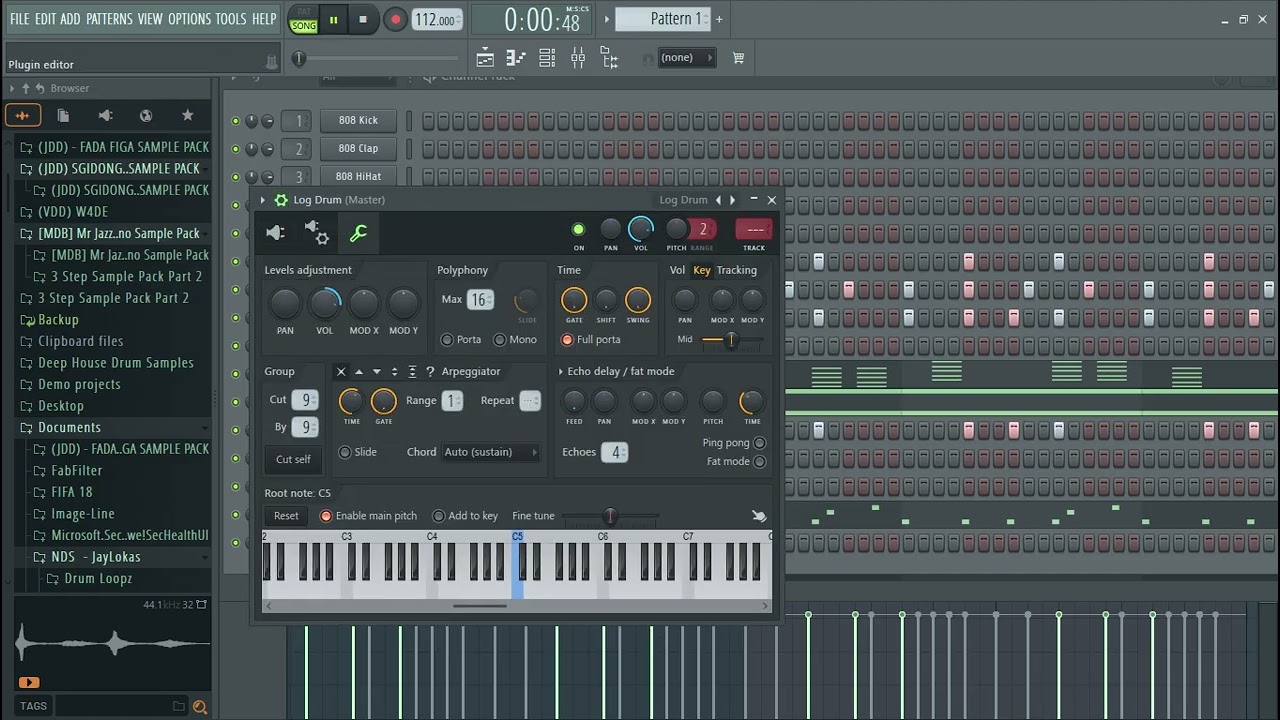Enable the Porta option

[x=447, y=340]
